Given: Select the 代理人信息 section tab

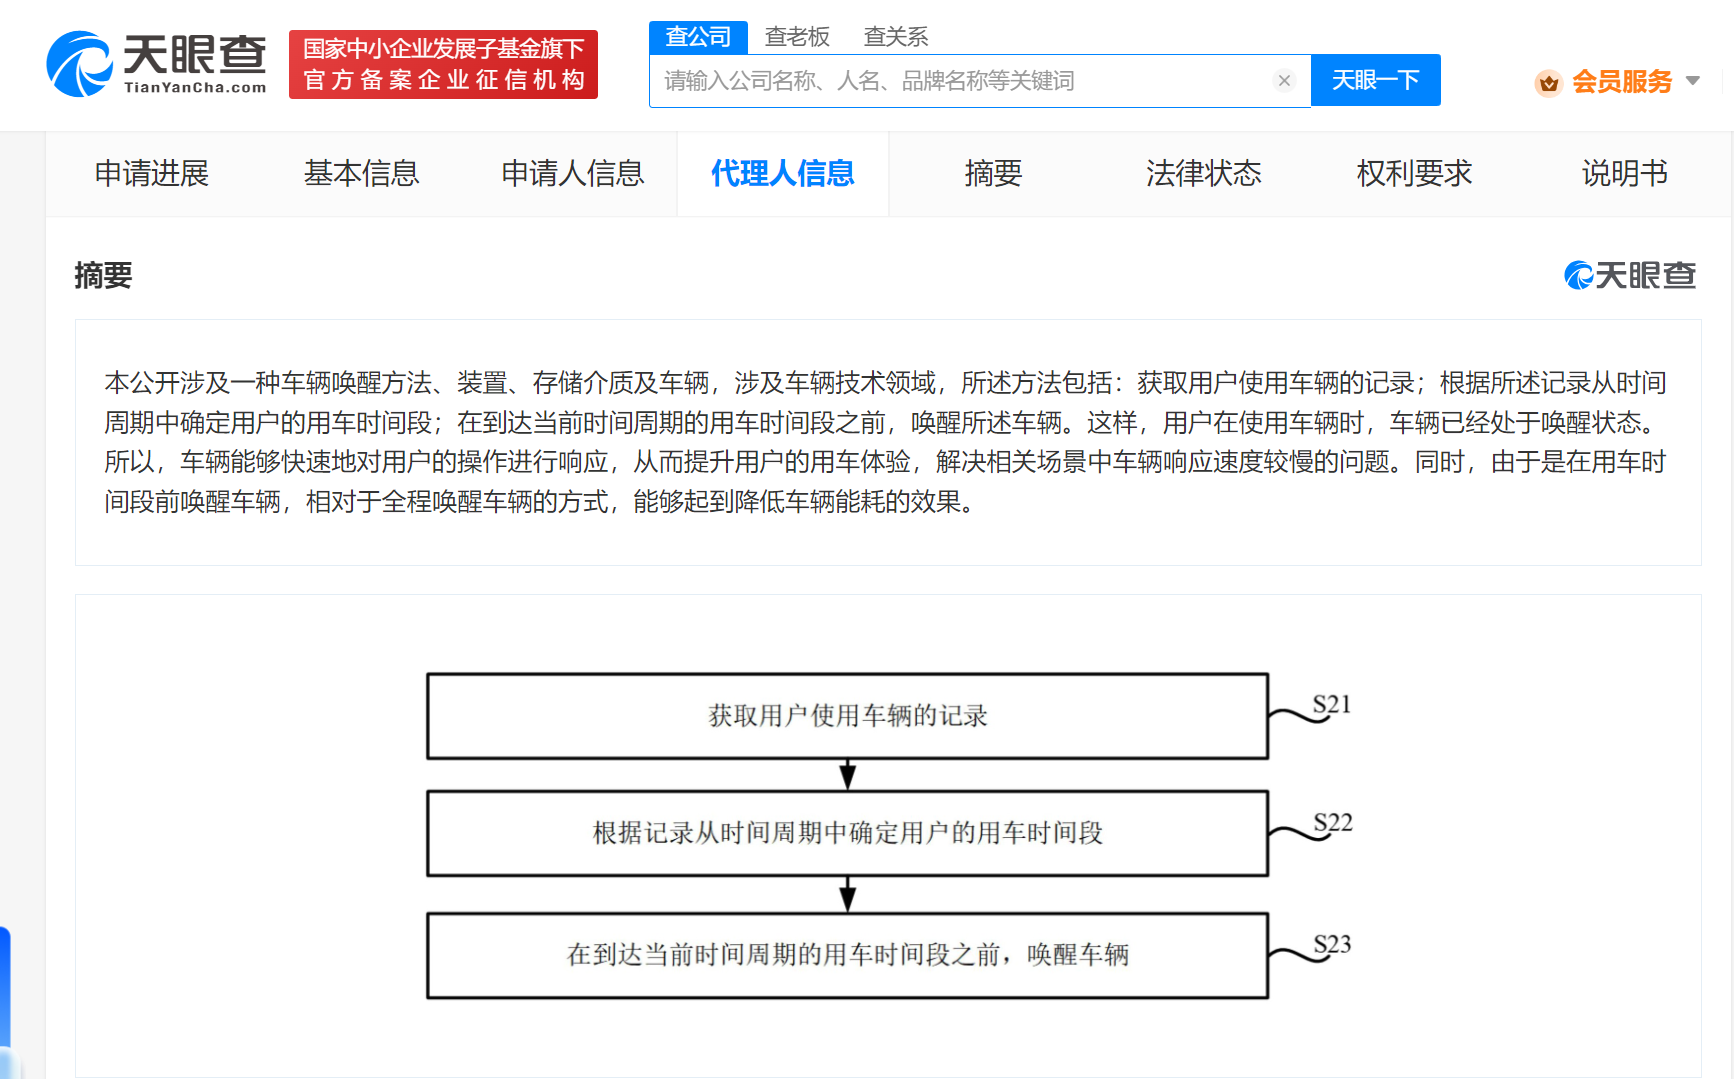Looking at the screenshot, I should [783, 174].
